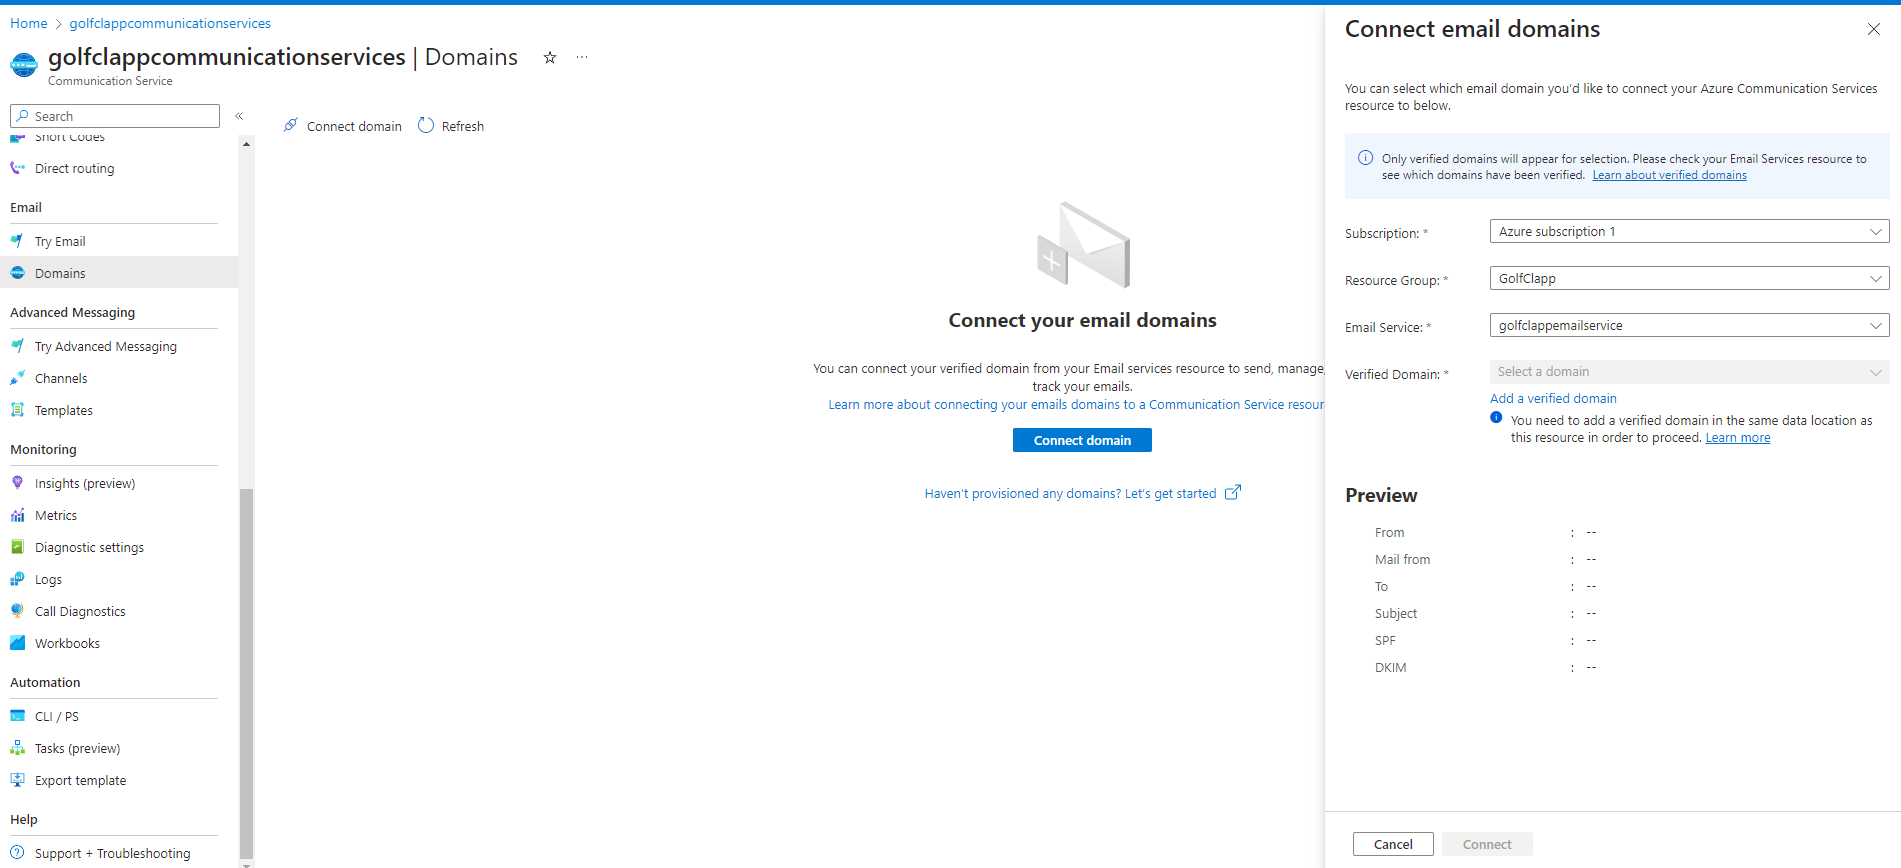
Task: Click the info icon in verified domains notice
Action: pyautogui.click(x=1365, y=158)
